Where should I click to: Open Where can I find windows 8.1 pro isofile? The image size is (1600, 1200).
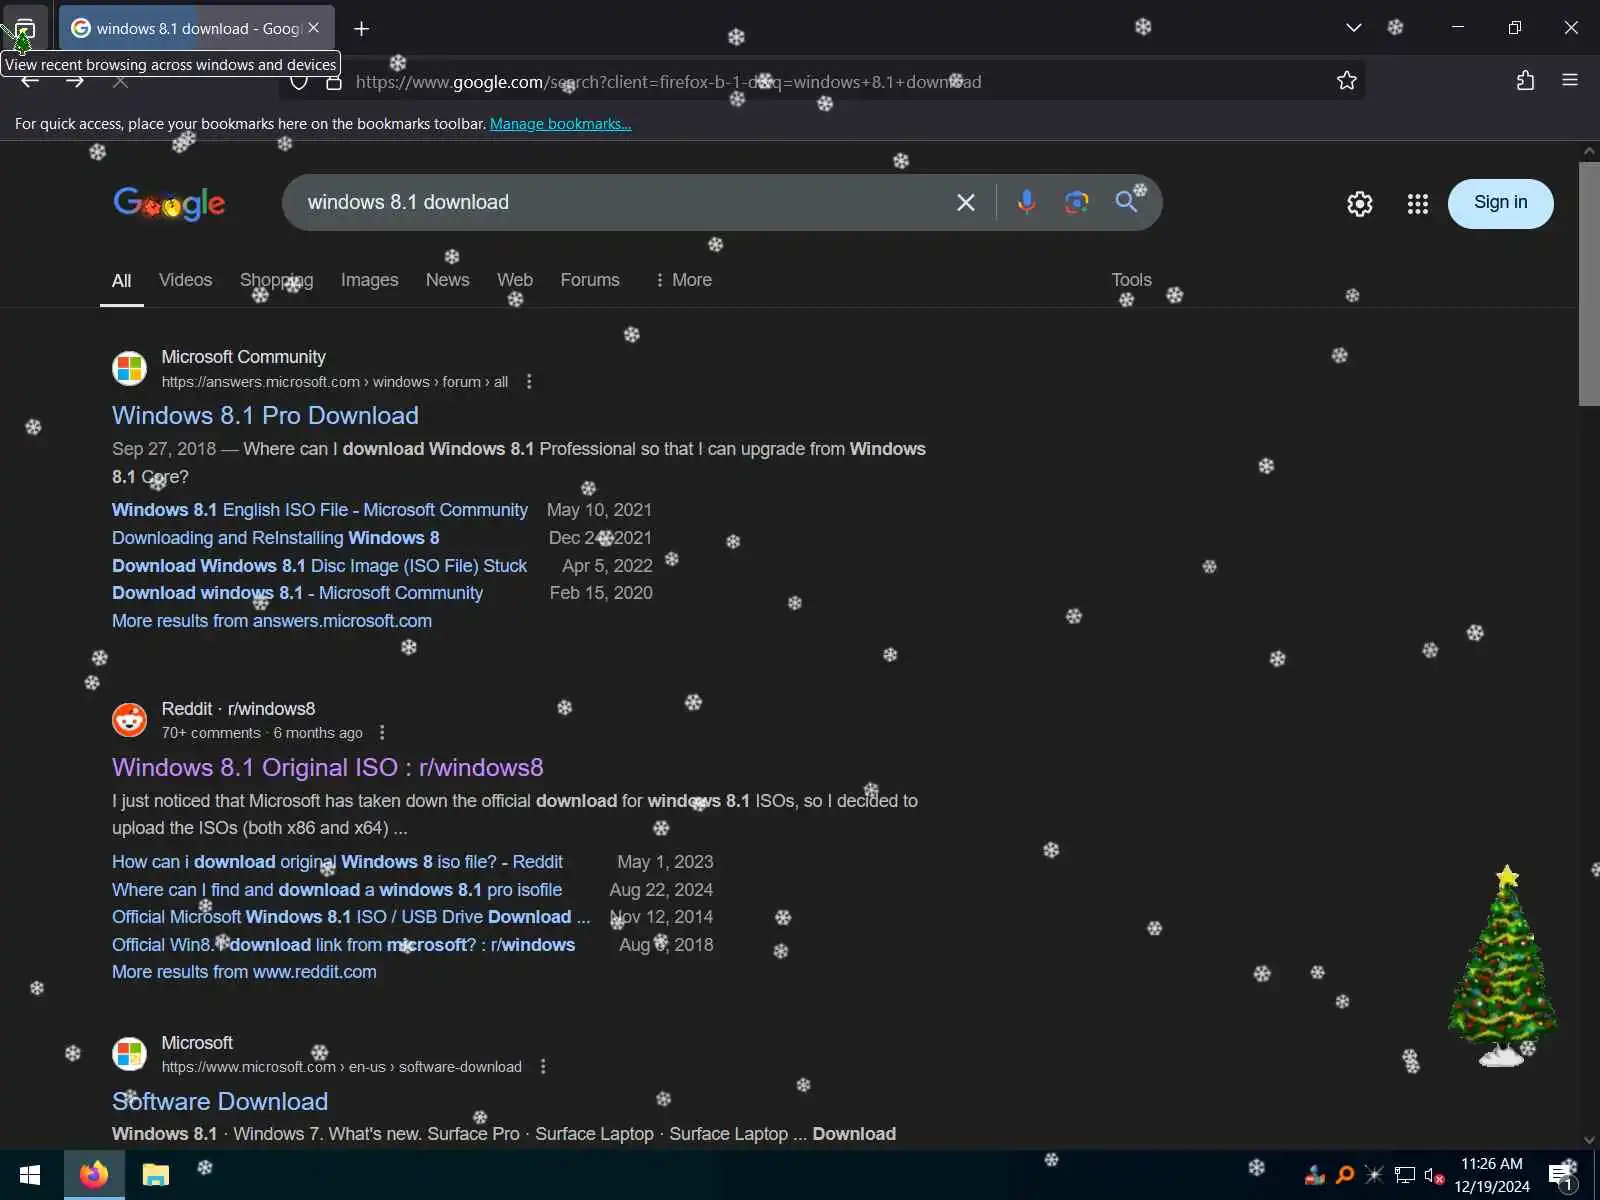click(337, 890)
